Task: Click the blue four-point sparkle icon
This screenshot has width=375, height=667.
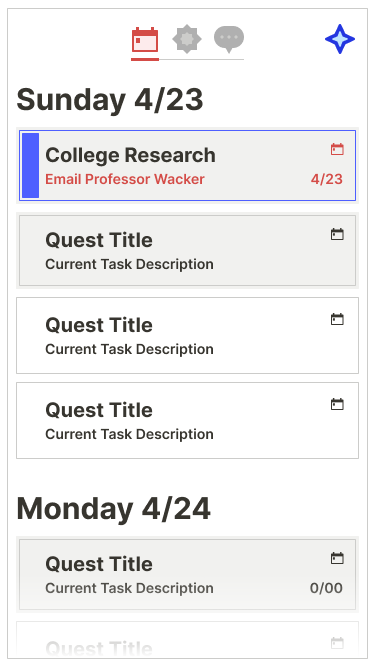Action: [x=340, y=39]
